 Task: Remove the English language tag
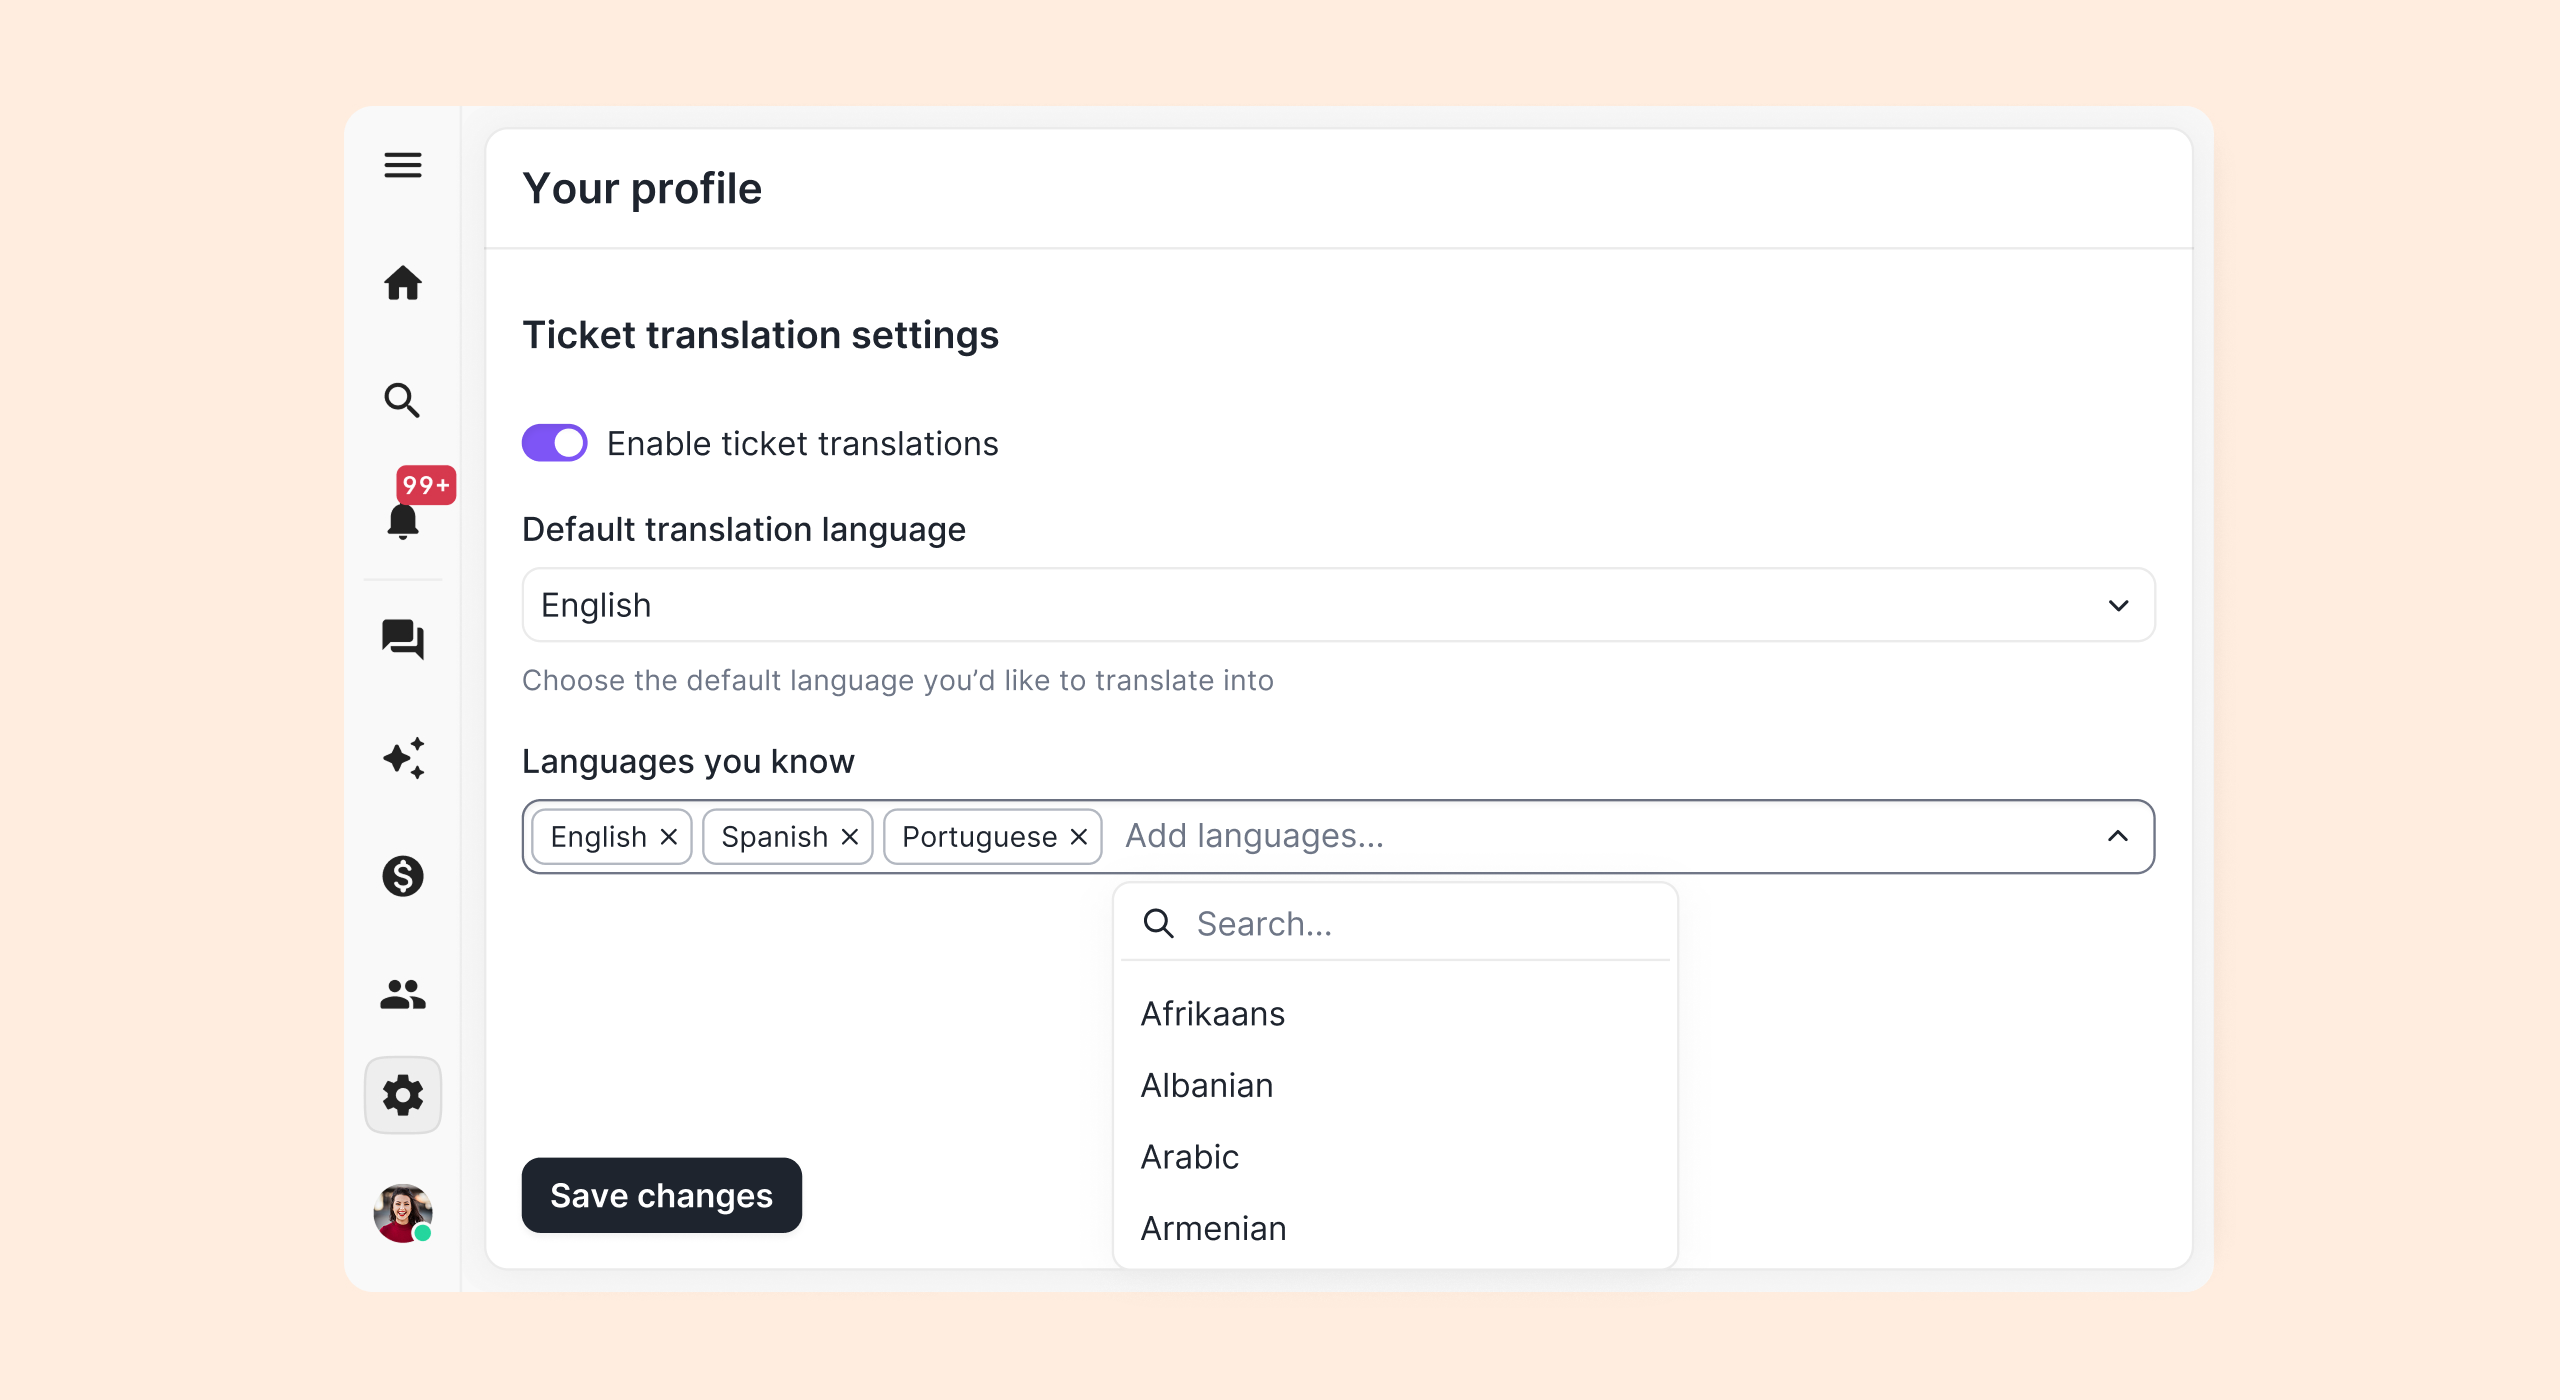click(x=669, y=837)
